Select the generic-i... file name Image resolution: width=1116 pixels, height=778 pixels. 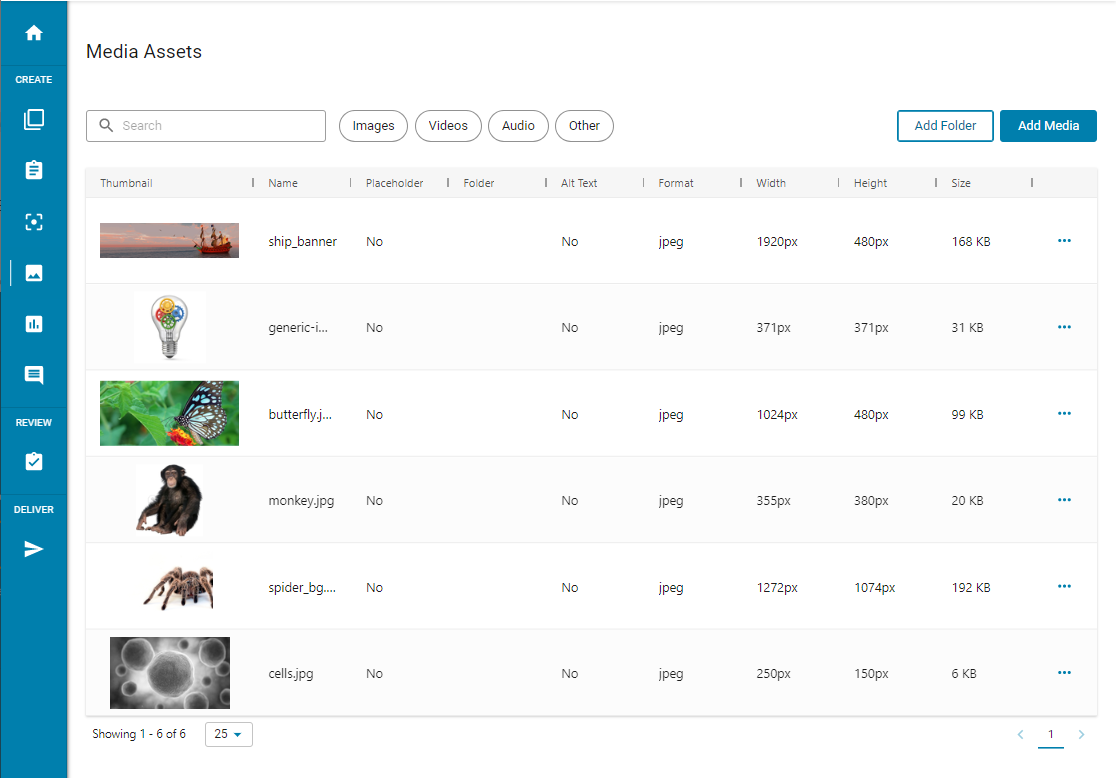(x=298, y=327)
